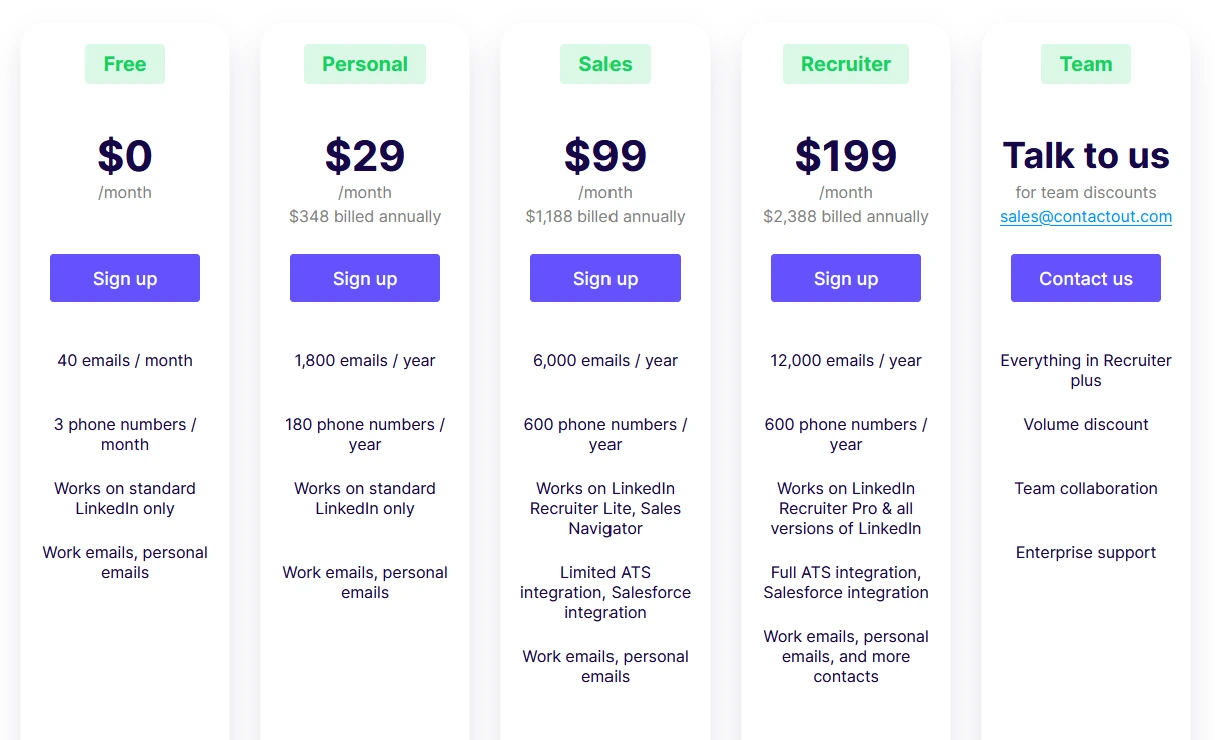
Task: Click the Contact us button
Action: click(x=1085, y=278)
